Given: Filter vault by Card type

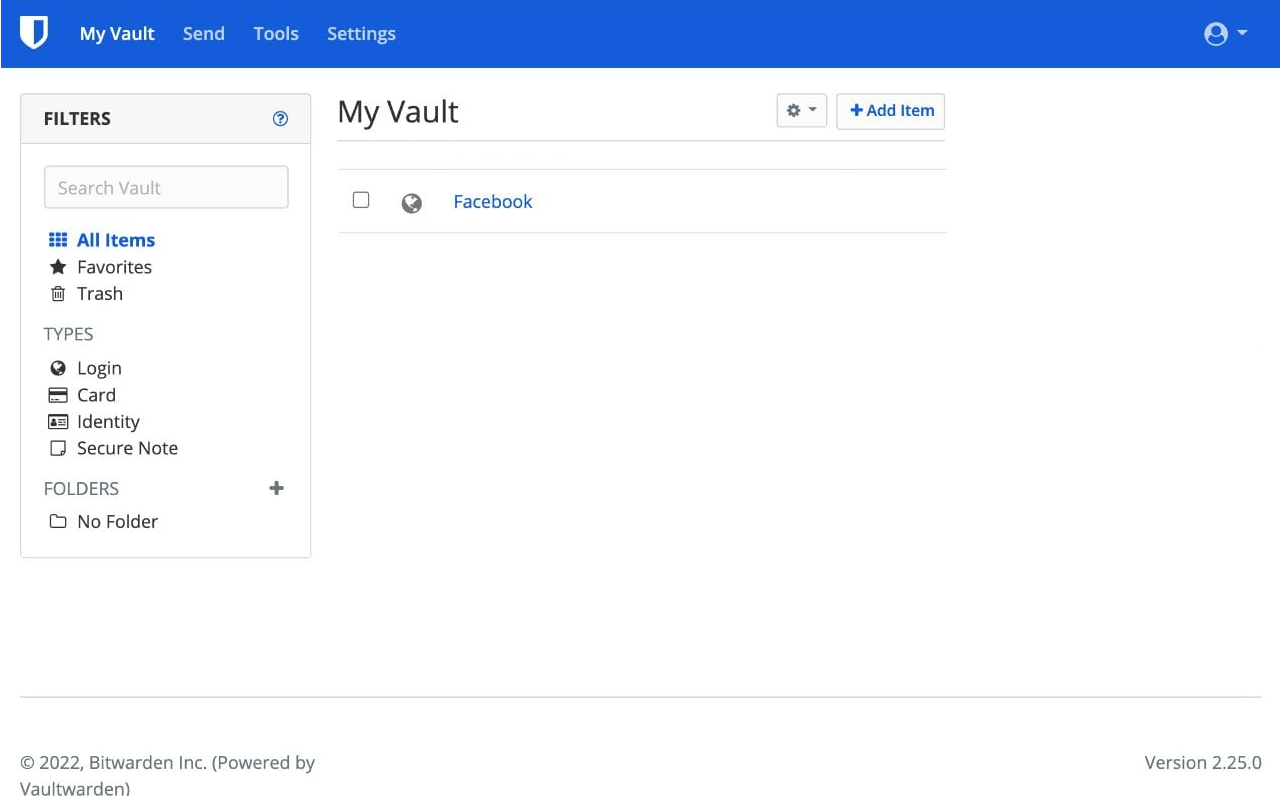Looking at the screenshot, I should point(96,395).
